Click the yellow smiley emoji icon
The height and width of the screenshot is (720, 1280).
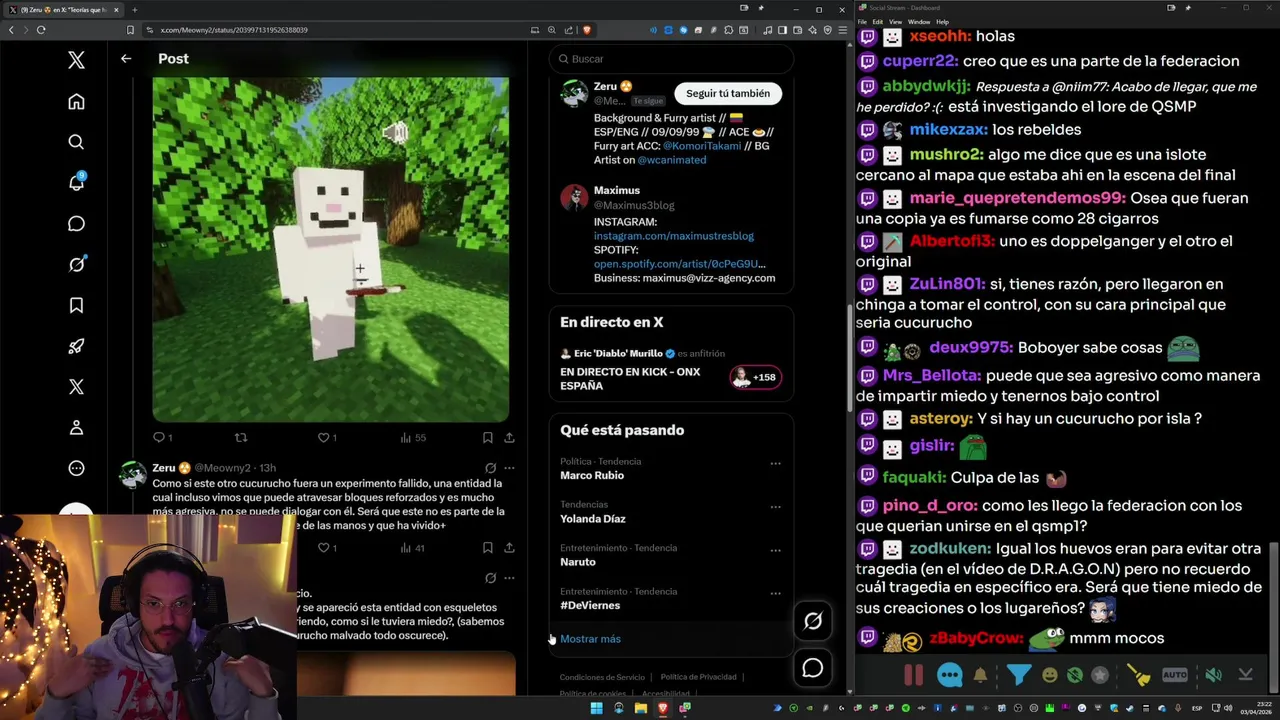[1049, 675]
